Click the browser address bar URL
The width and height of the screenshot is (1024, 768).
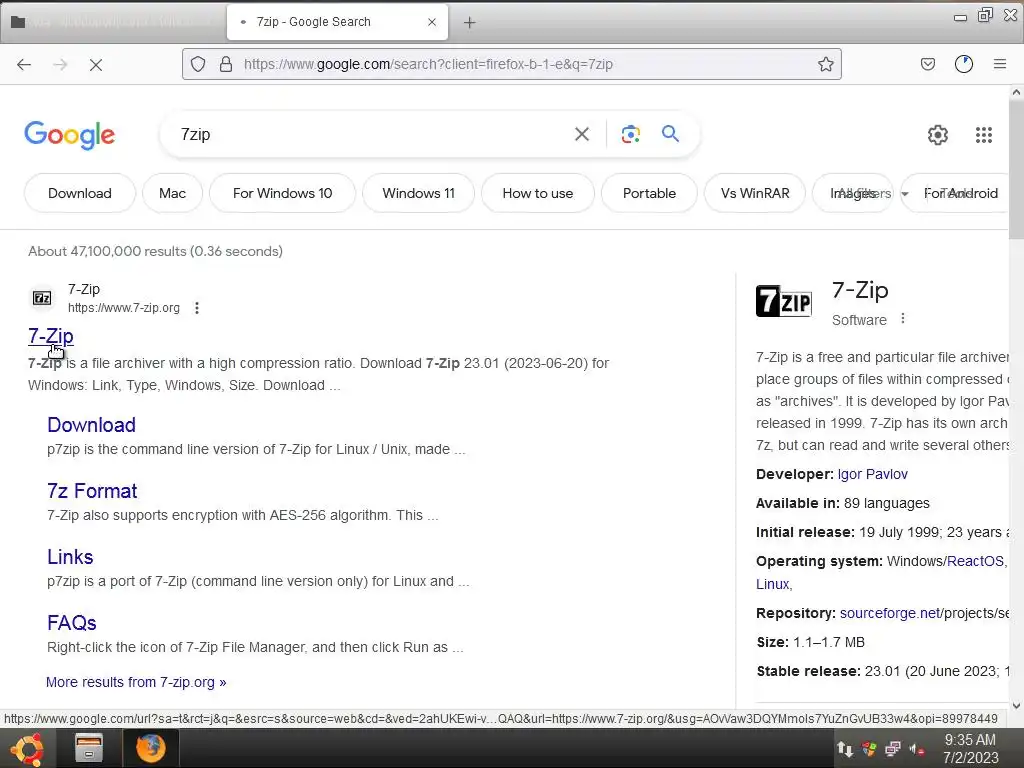[x=428, y=64]
